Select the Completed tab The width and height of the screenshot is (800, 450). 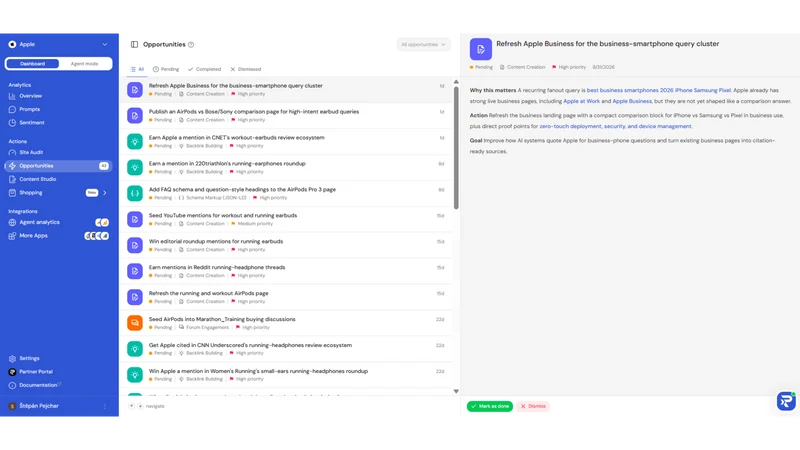pyautogui.click(x=204, y=69)
